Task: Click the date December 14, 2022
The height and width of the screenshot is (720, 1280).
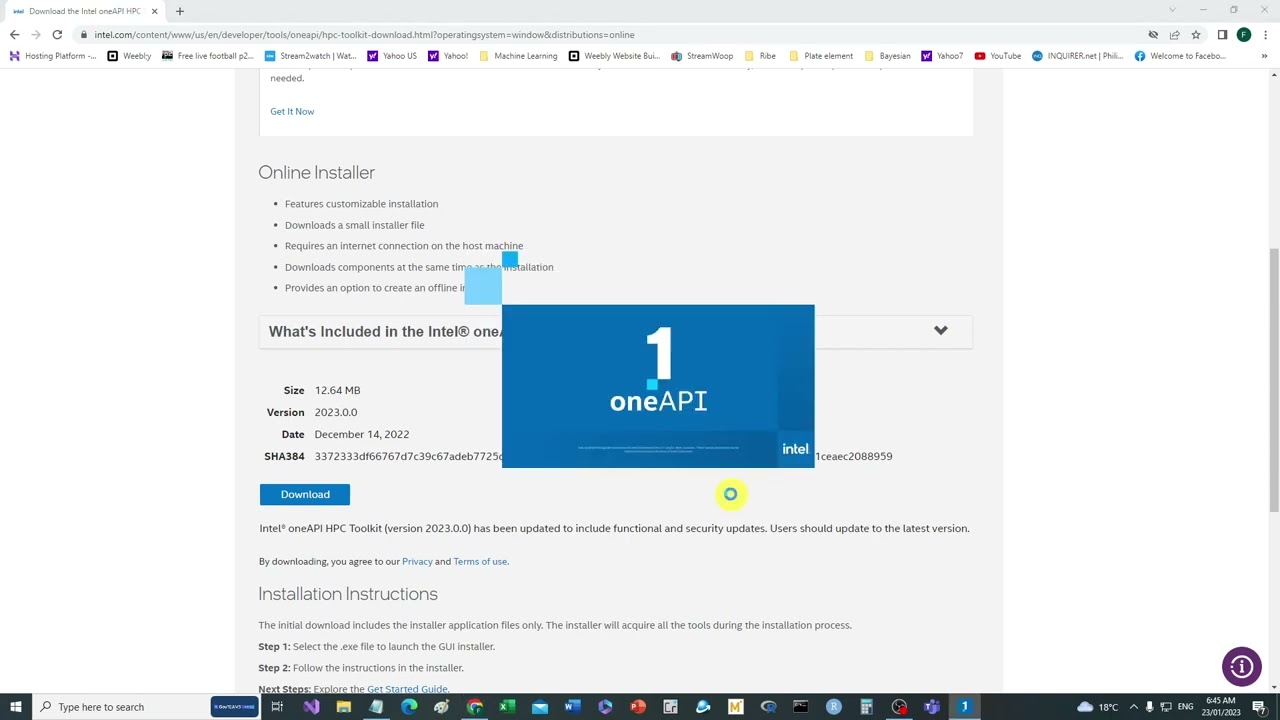Action: 361,434
